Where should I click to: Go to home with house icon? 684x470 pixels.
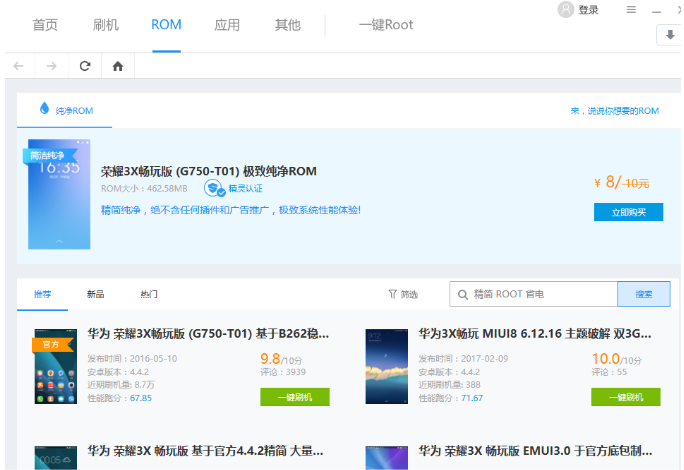(x=118, y=66)
